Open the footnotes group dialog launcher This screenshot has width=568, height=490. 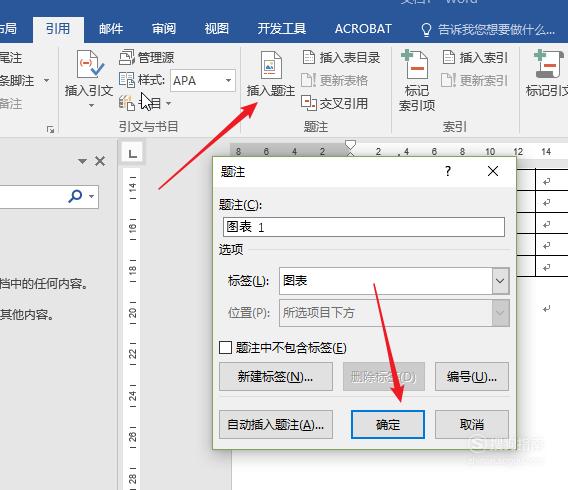[50, 129]
